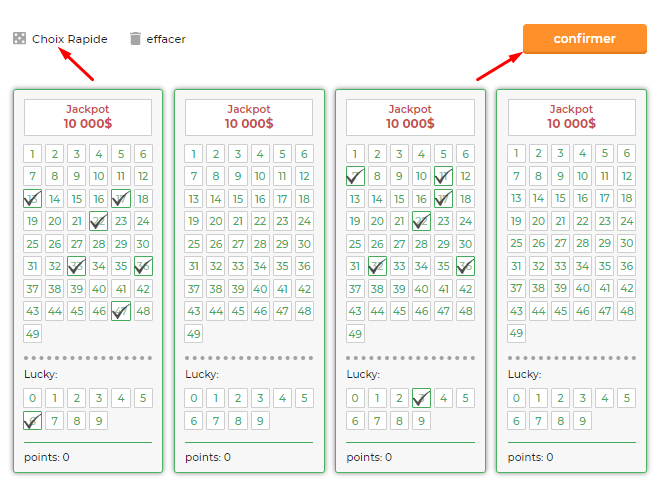Deselect Lucky number 3 on the third ticket
Viewport: 667px width, 493px height.
pyautogui.click(x=421, y=398)
